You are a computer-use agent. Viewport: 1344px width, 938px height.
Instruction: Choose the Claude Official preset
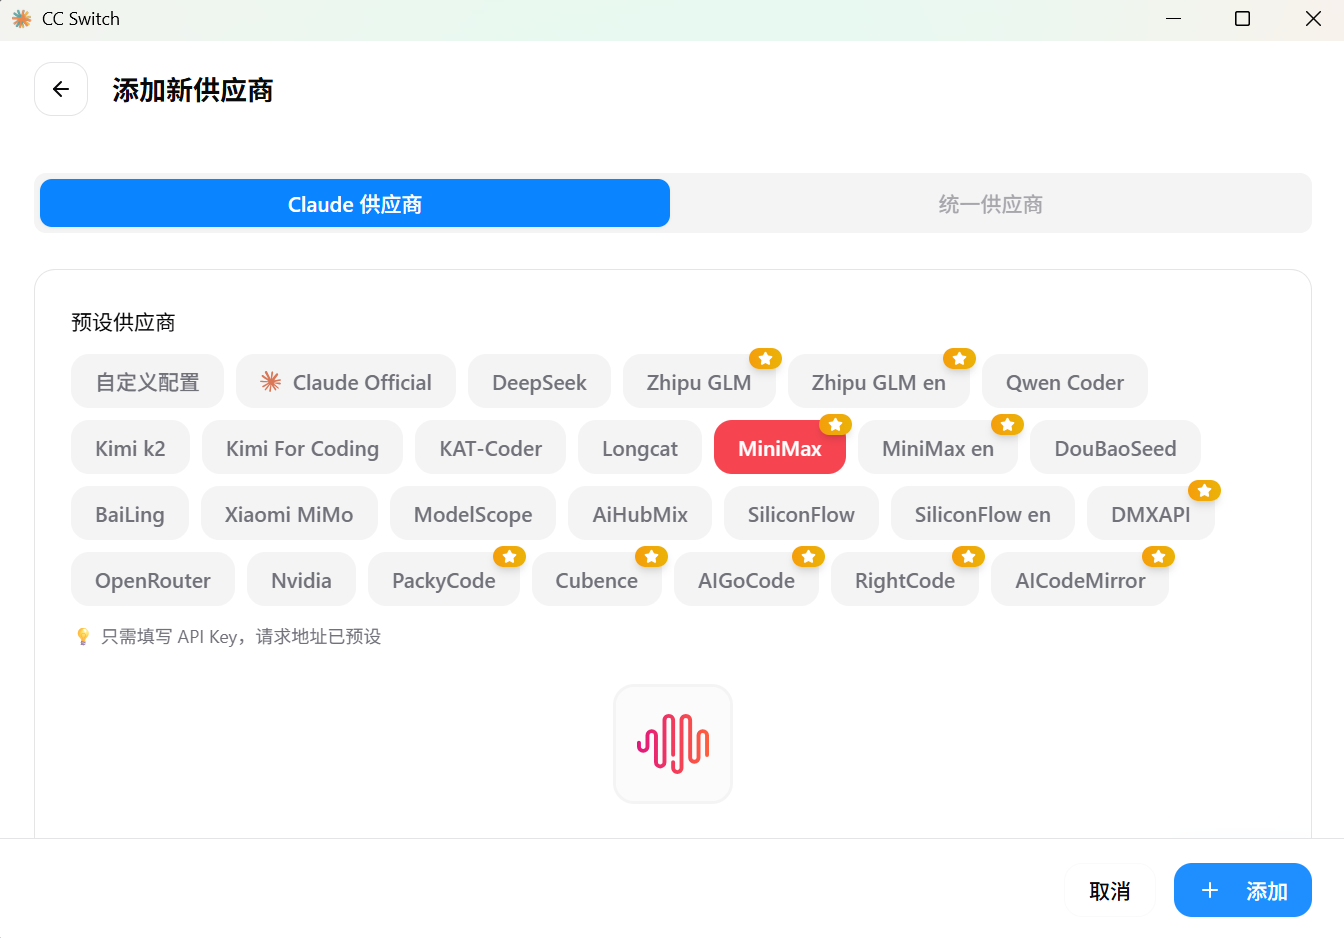(346, 381)
